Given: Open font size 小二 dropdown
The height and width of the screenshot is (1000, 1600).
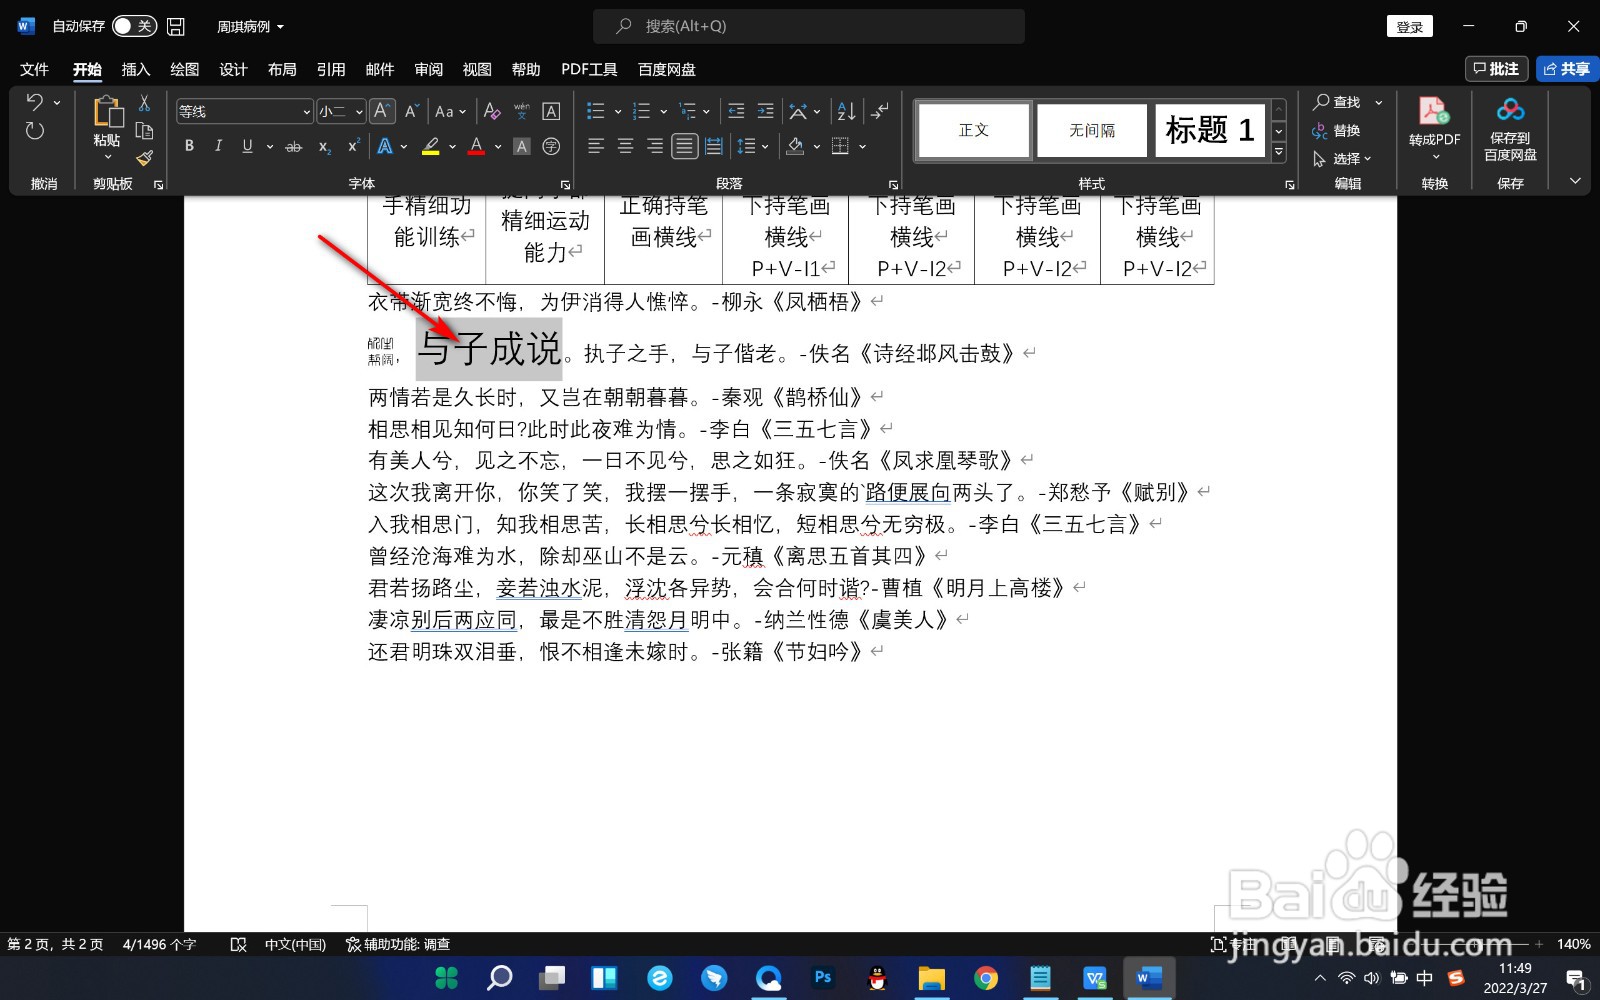Looking at the screenshot, I should click(x=359, y=111).
